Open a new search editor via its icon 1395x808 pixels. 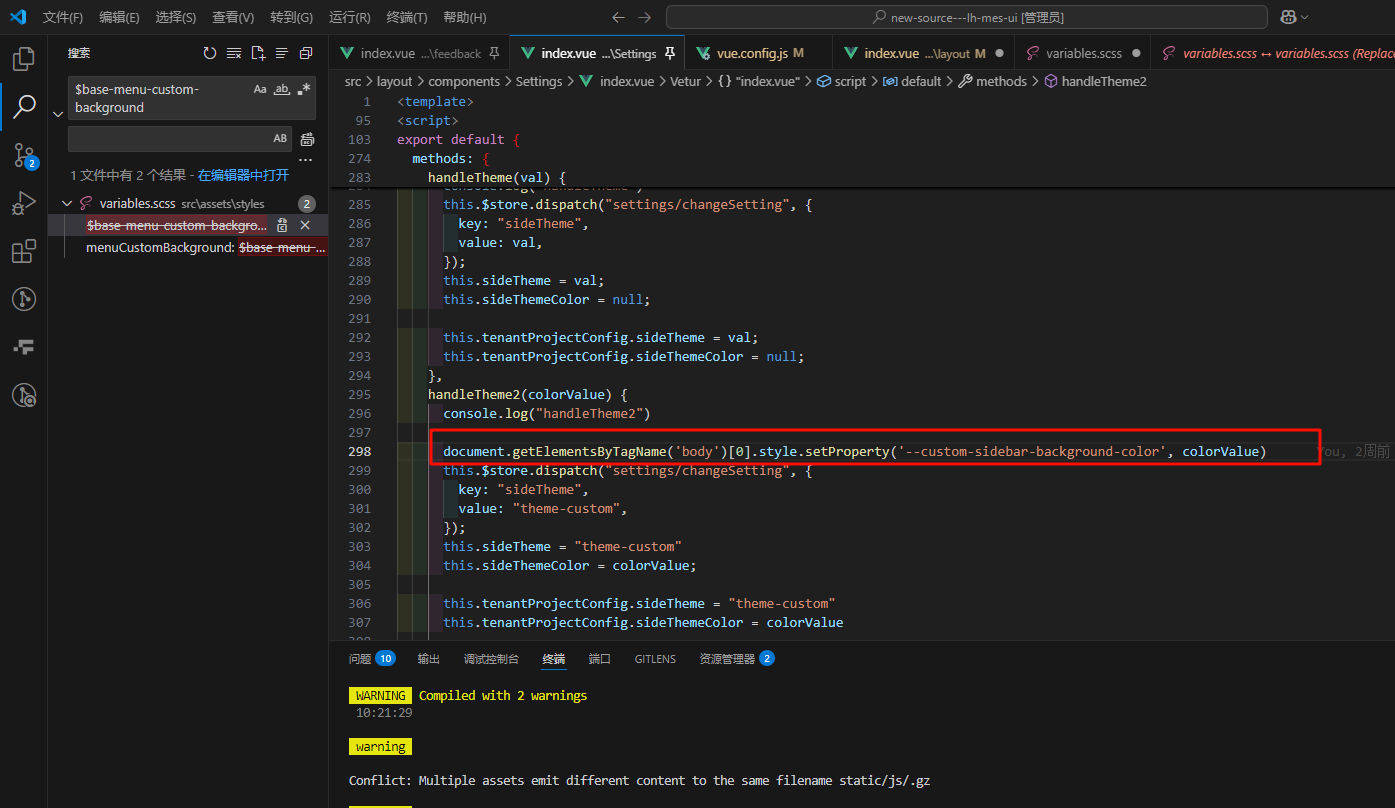coord(258,54)
